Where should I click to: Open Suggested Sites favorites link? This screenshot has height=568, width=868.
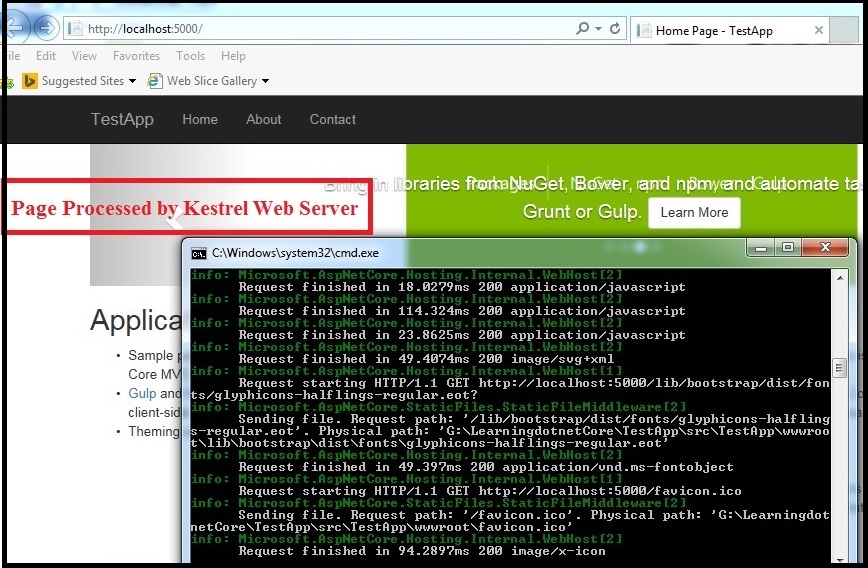pyautogui.click(x=83, y=81)
